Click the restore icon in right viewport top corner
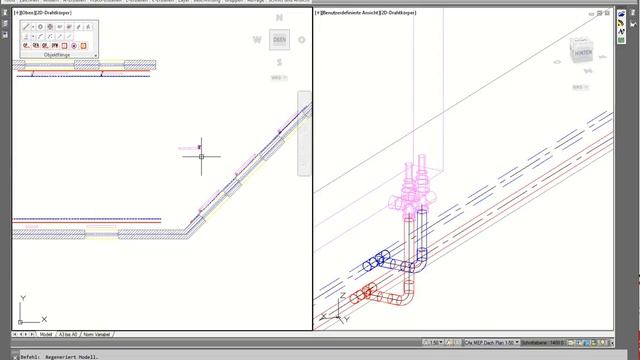Viewport: 640px width, 360px height. tap(600, 13)
